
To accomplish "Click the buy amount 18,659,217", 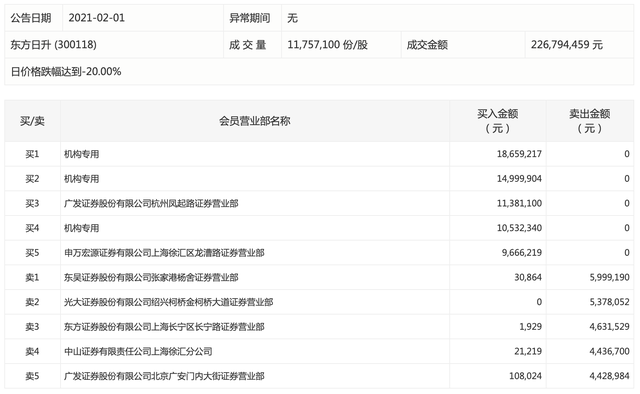I will click(x=519, y=154).
